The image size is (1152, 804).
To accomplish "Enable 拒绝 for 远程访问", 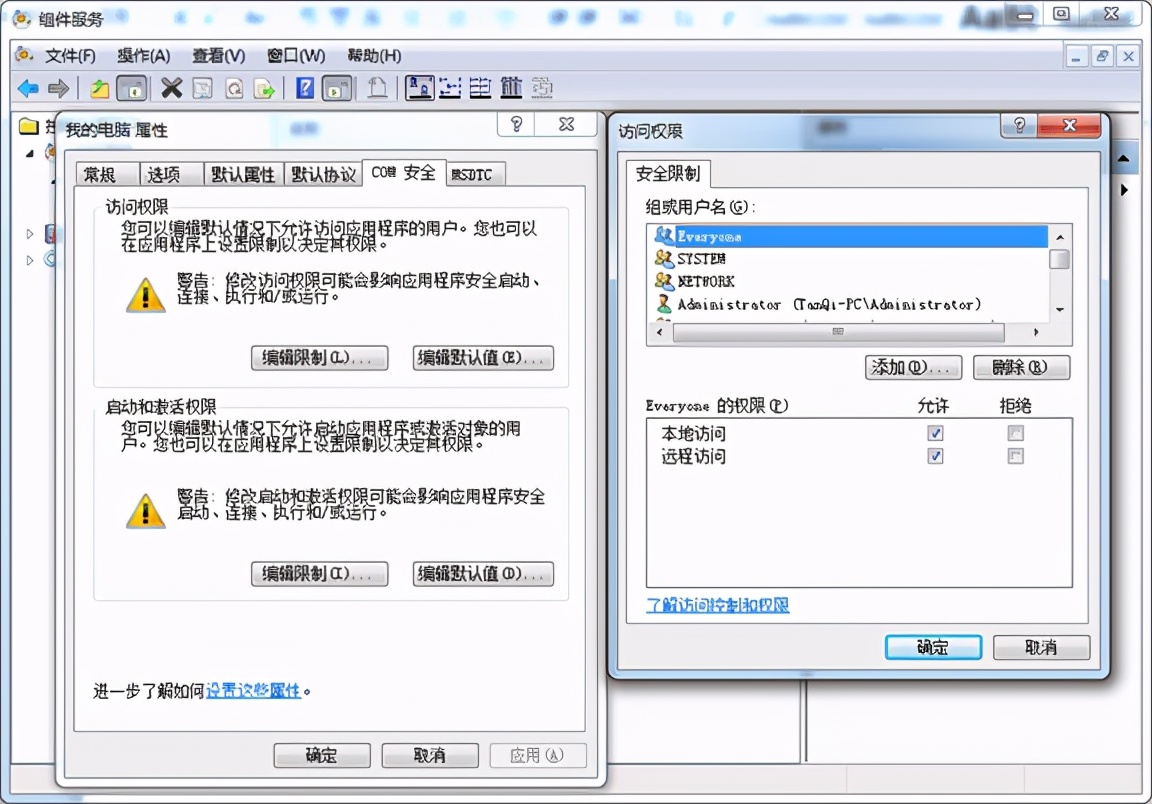I will pos(1015,456).
